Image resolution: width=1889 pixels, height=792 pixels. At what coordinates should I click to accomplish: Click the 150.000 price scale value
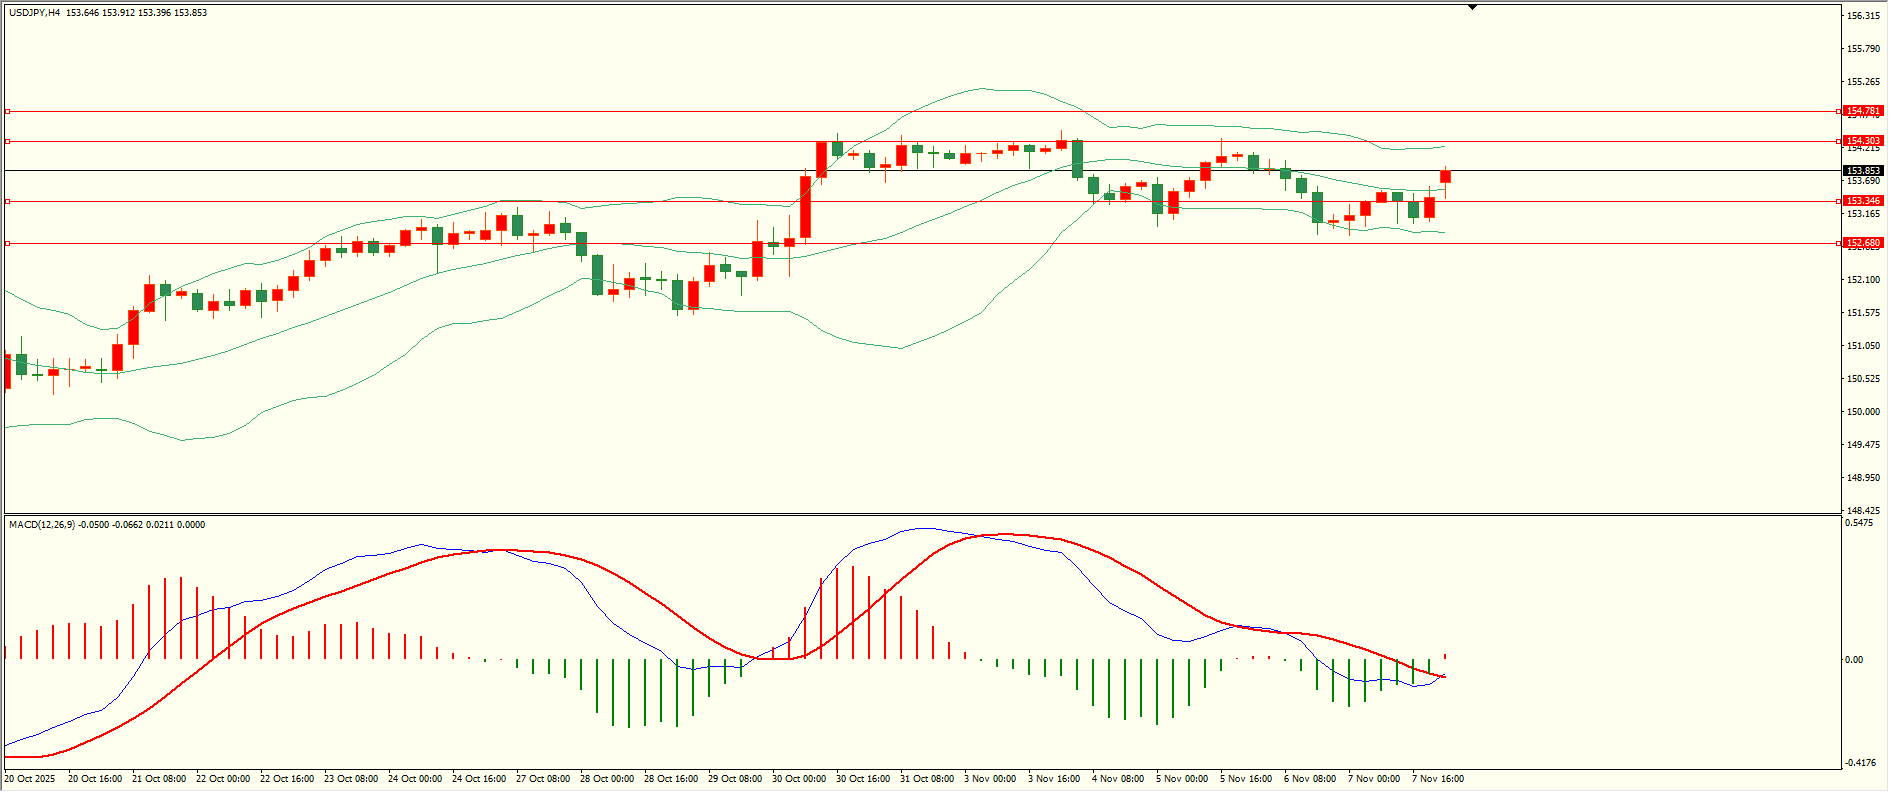coord(1863,412)
